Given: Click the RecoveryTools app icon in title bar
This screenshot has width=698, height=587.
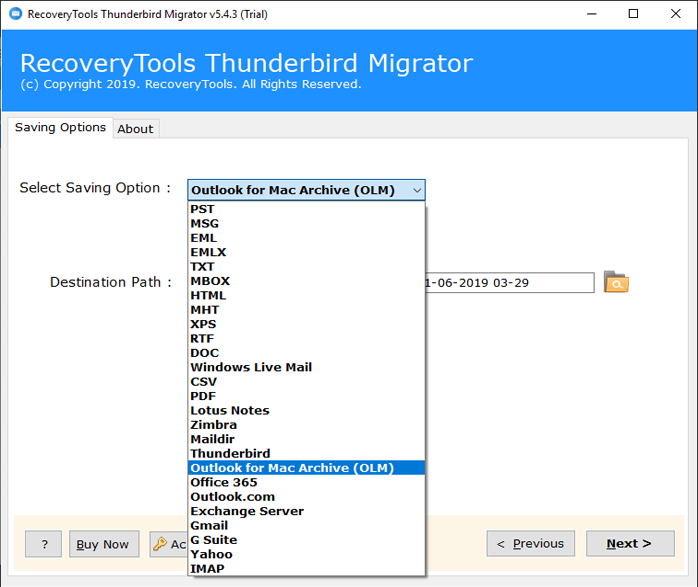Looking at the screenshot, I should coord(16,14).
